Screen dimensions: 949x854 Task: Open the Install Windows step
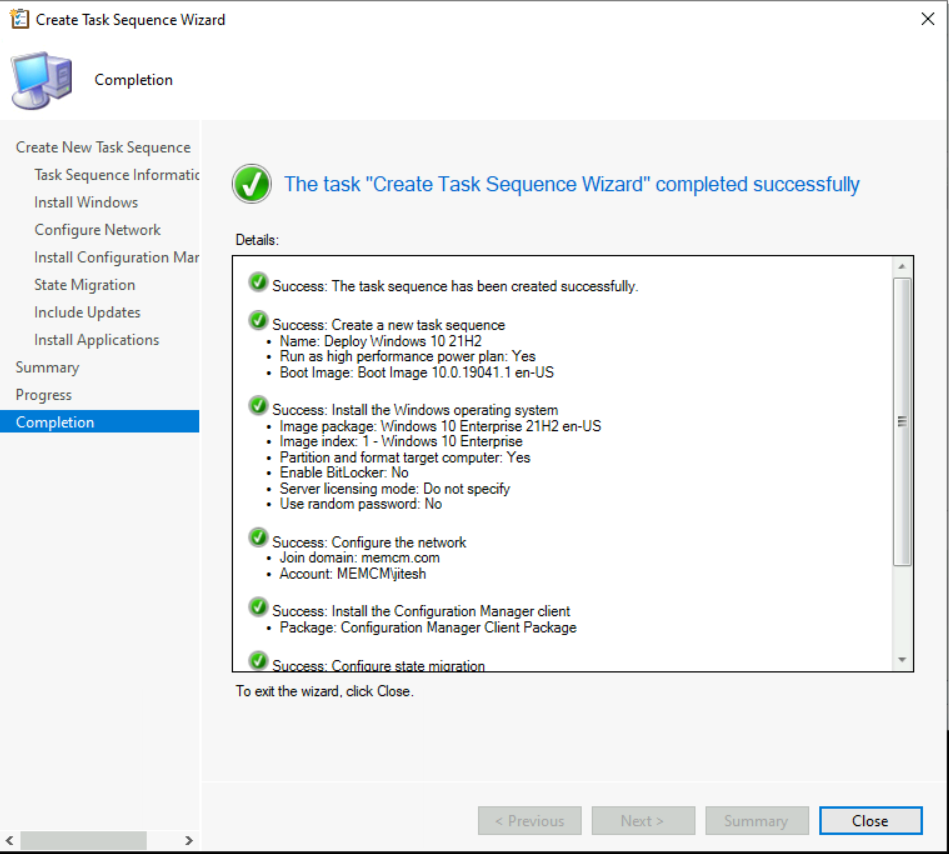point(86,202)
